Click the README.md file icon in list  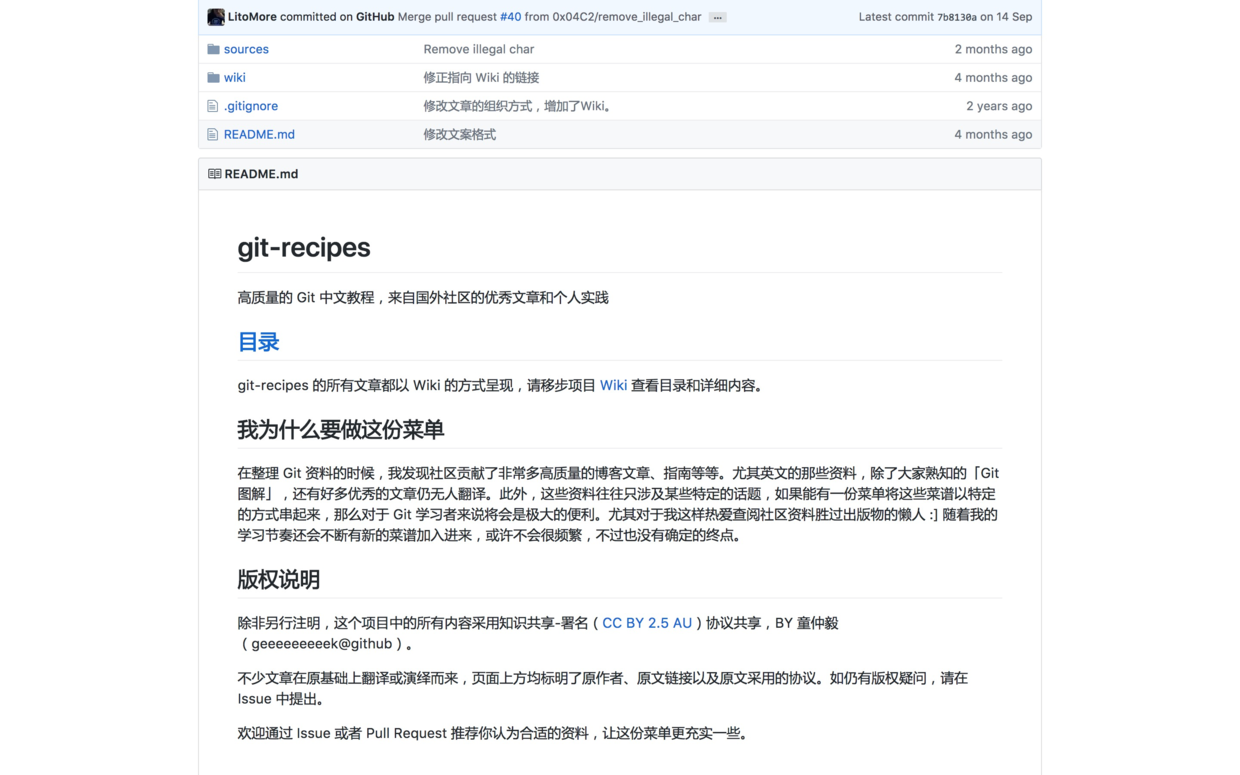point(213,134)
